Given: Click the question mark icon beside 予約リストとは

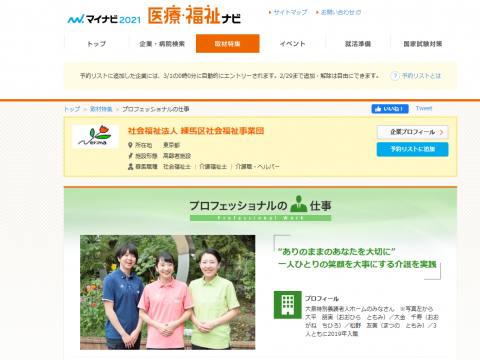Looking at the screenshot, I should coord(395,76).
